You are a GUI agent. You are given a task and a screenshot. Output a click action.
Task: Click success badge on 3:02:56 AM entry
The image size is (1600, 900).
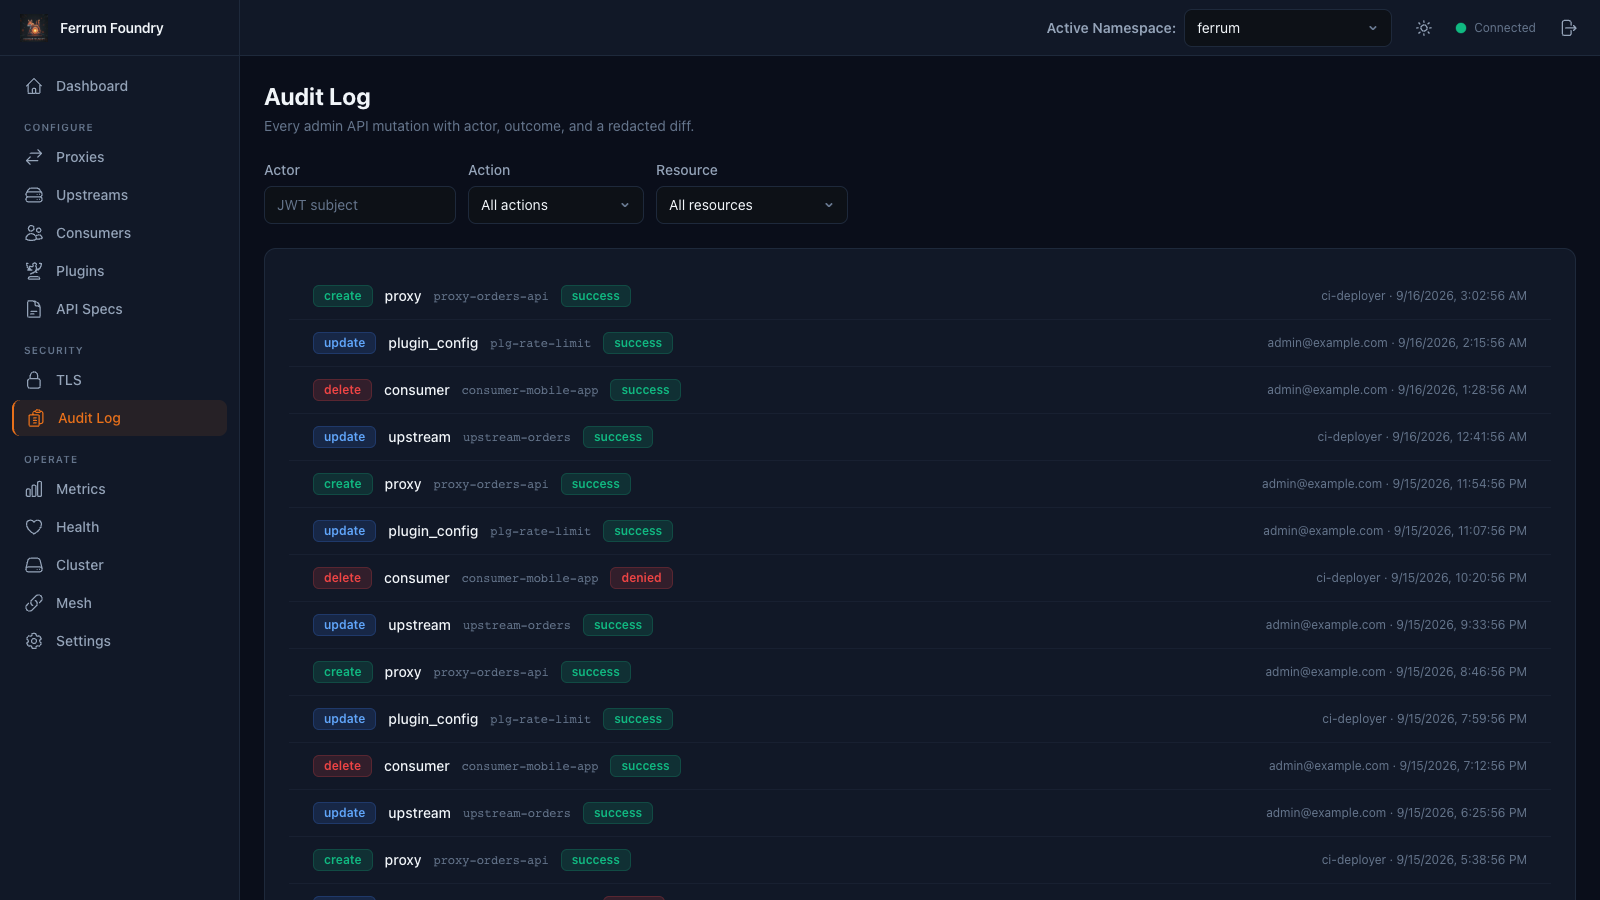click(596, 296)
